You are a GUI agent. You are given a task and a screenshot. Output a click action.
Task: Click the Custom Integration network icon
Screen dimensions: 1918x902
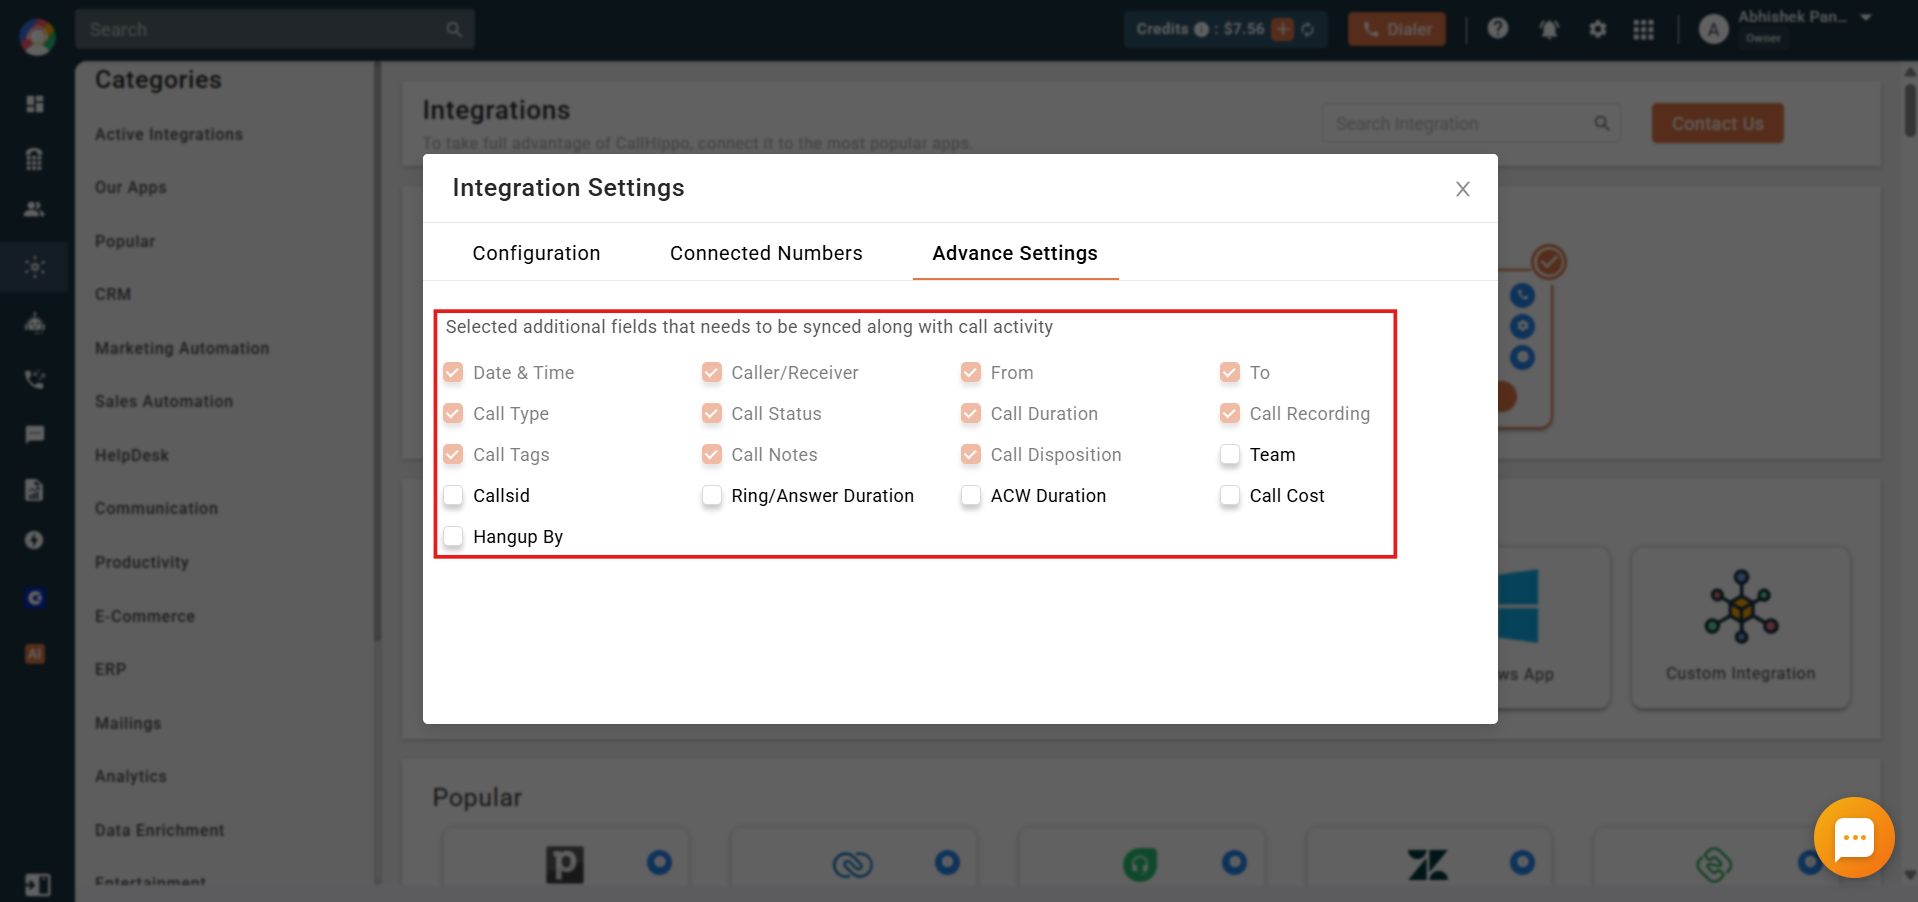[x=1742, y=606]
